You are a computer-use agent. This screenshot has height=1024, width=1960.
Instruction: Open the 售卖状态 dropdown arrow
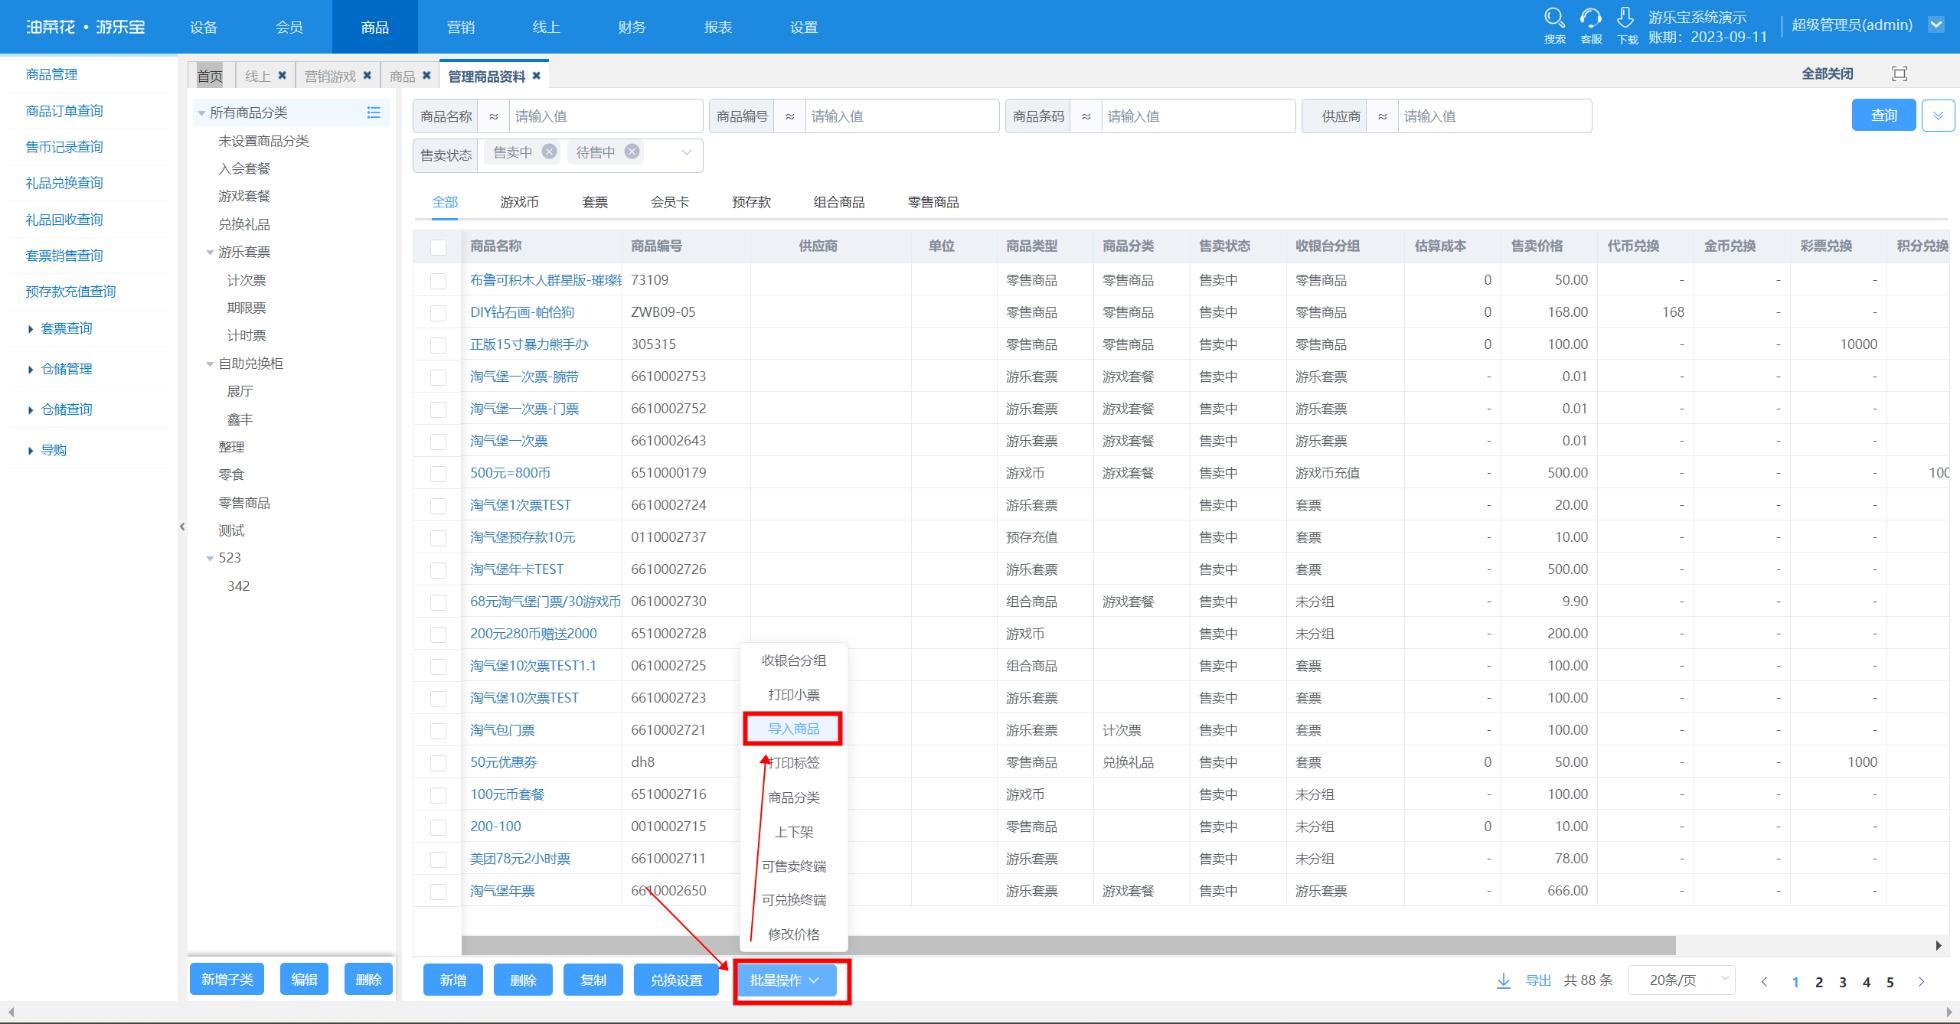point(686,152)
